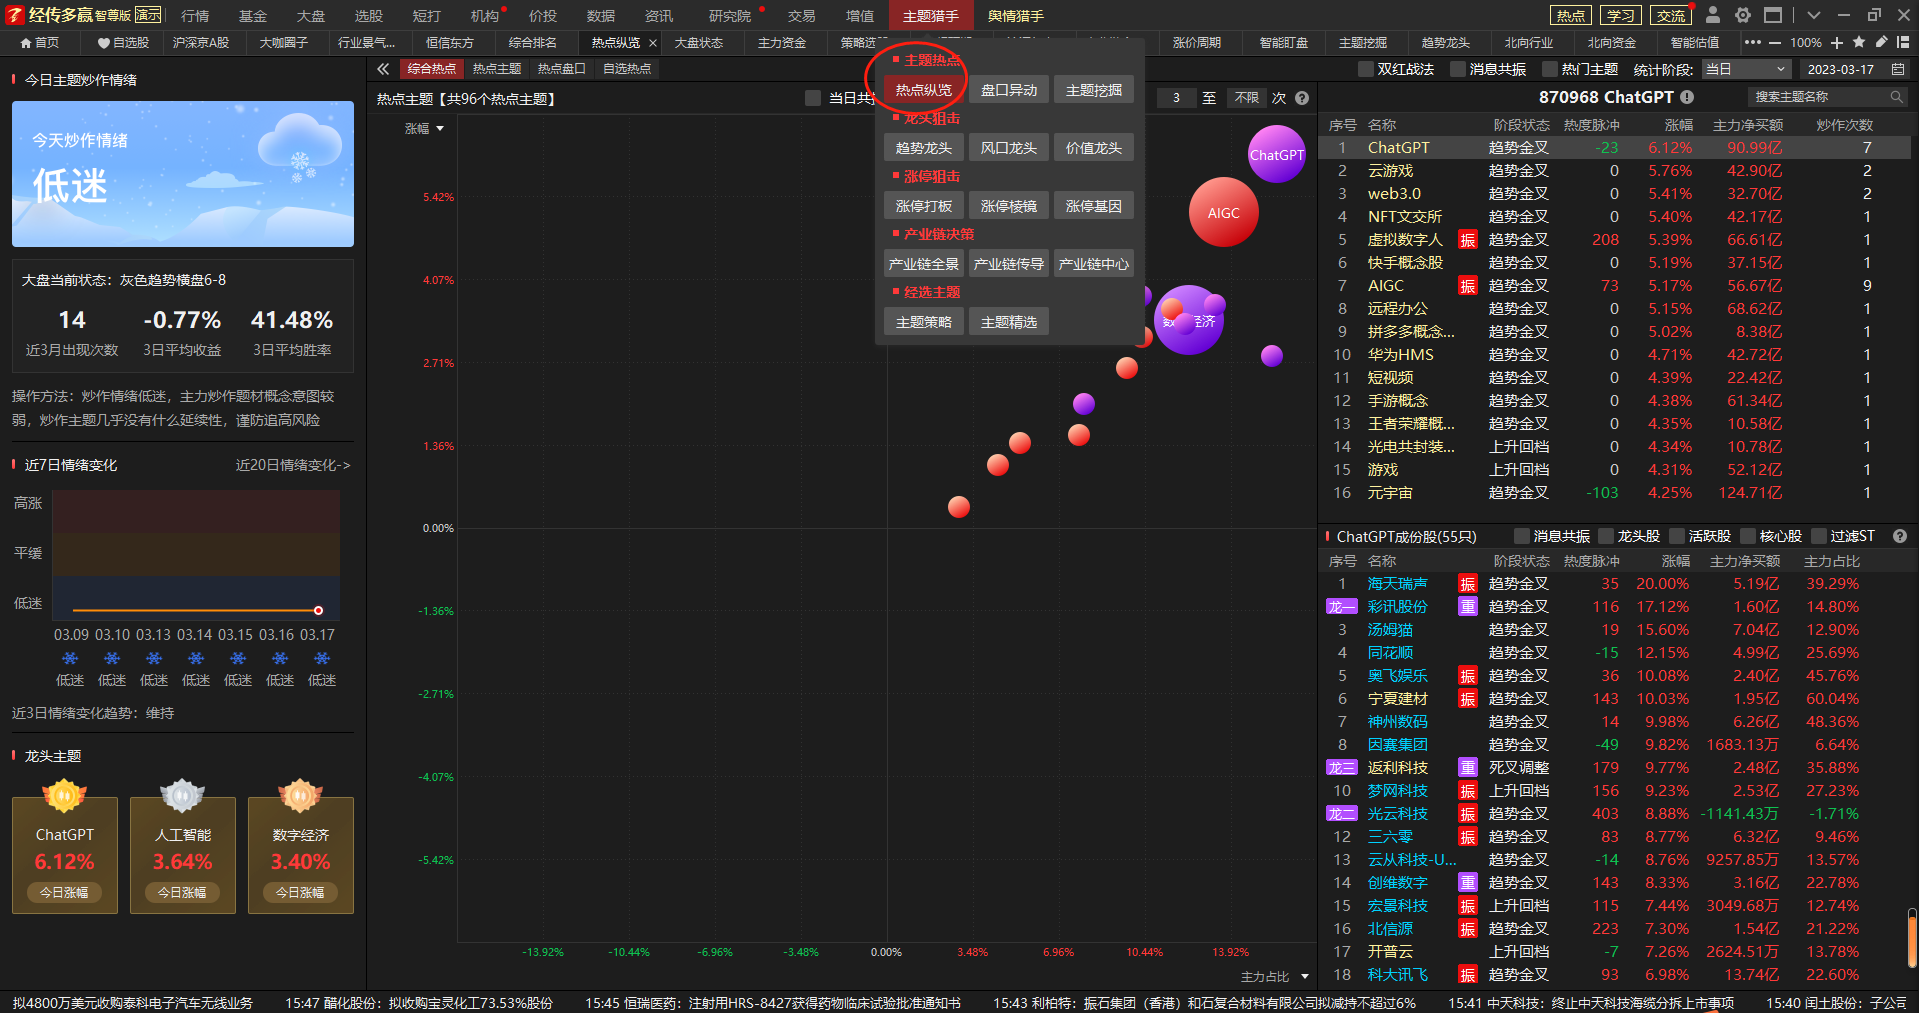Click the help question mark in ChatGPT成份股 panel

tap(1900, 536)
